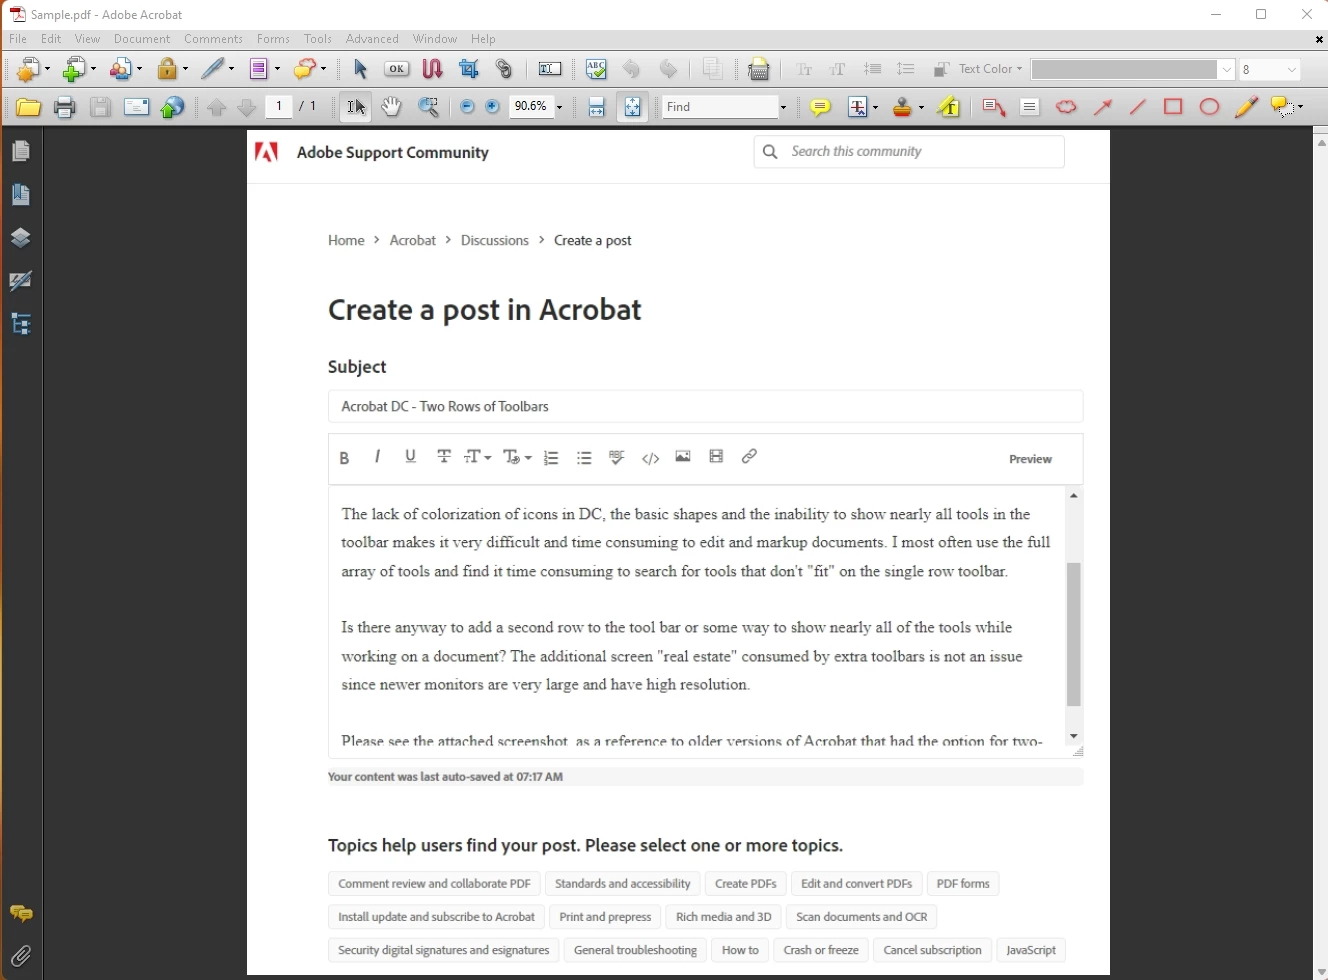The image size is (1328, 980).
Task: Toggle the Comment review and collaborate PDF topic
Action: click(434, 884)
